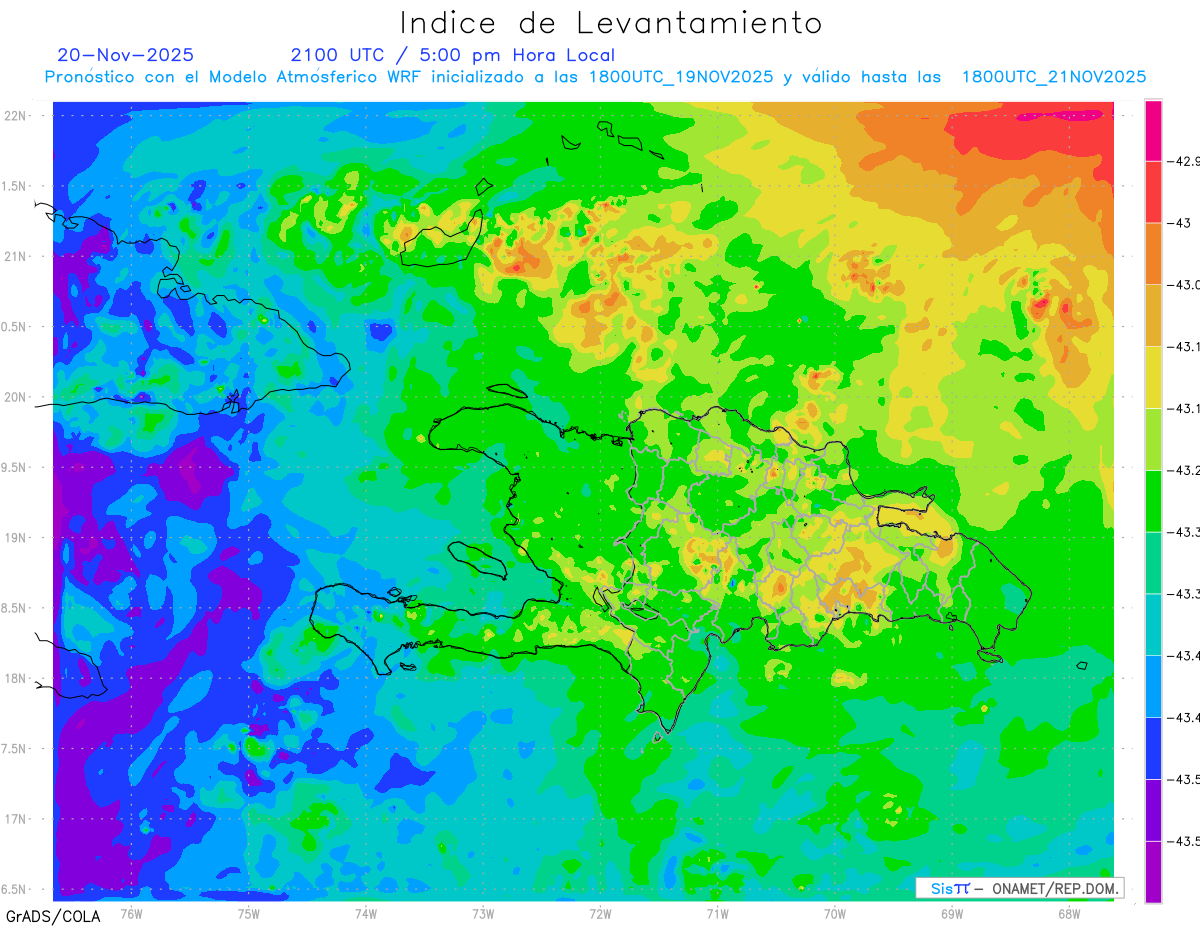
Task: Click the '-43' color bar value
Action: click(1179, 223)
